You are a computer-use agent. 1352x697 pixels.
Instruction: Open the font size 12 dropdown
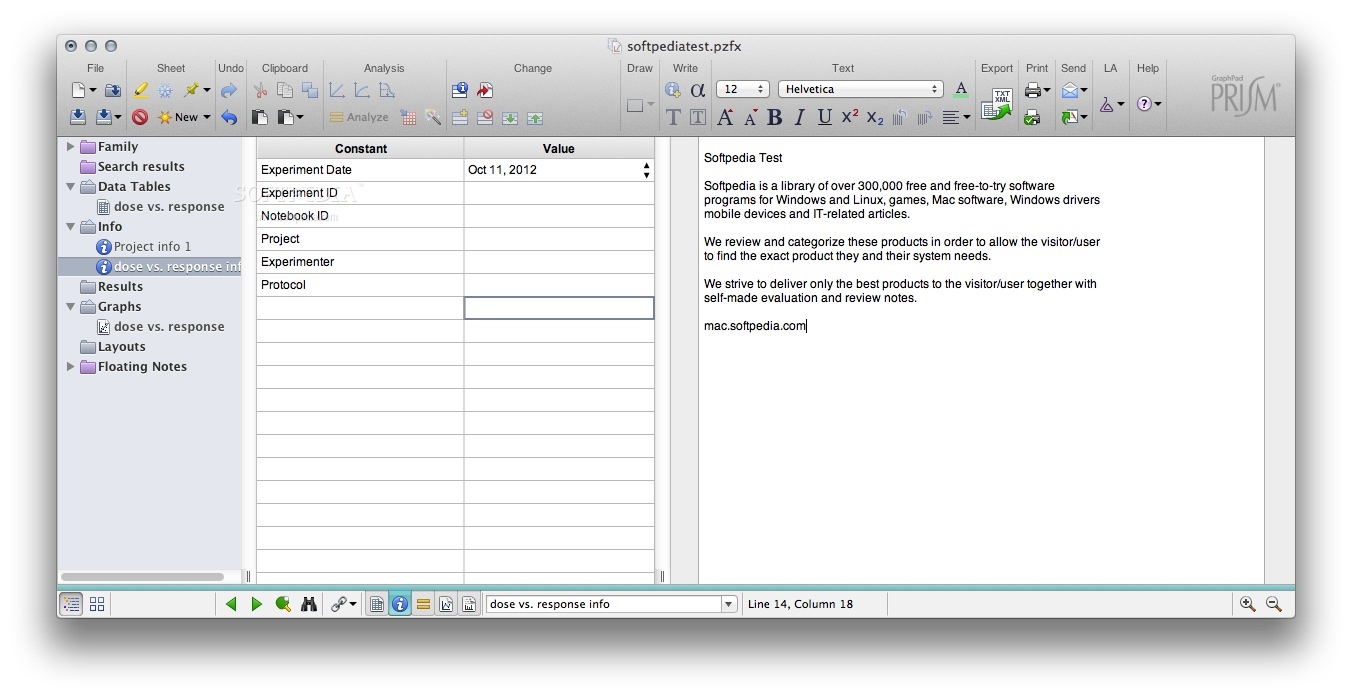[x=742, y=89]
